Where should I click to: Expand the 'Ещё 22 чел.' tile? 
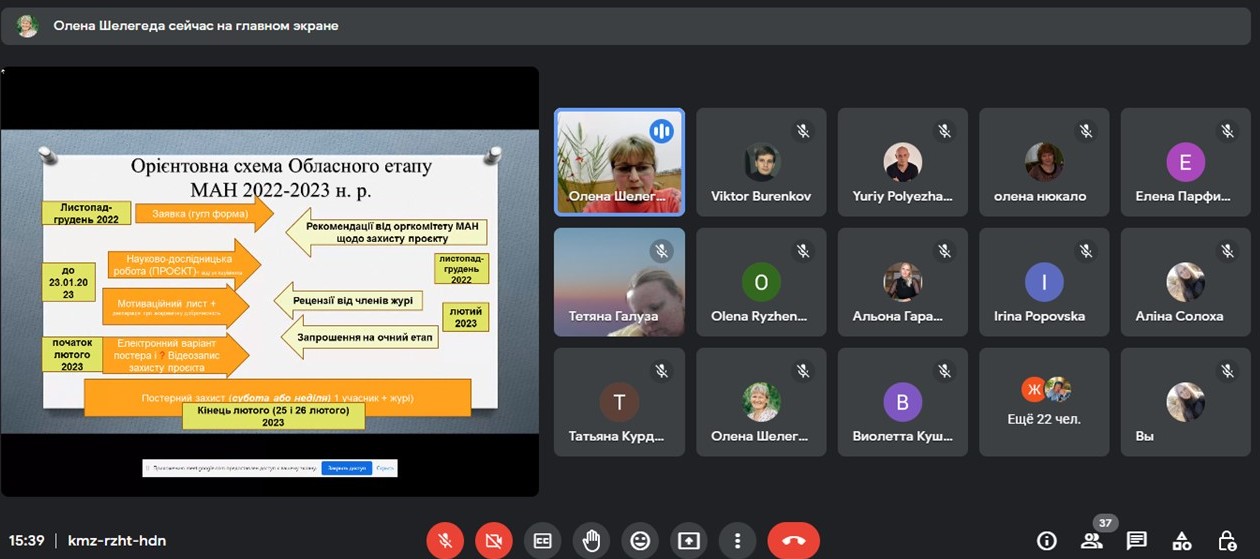tap(1044, 402)
